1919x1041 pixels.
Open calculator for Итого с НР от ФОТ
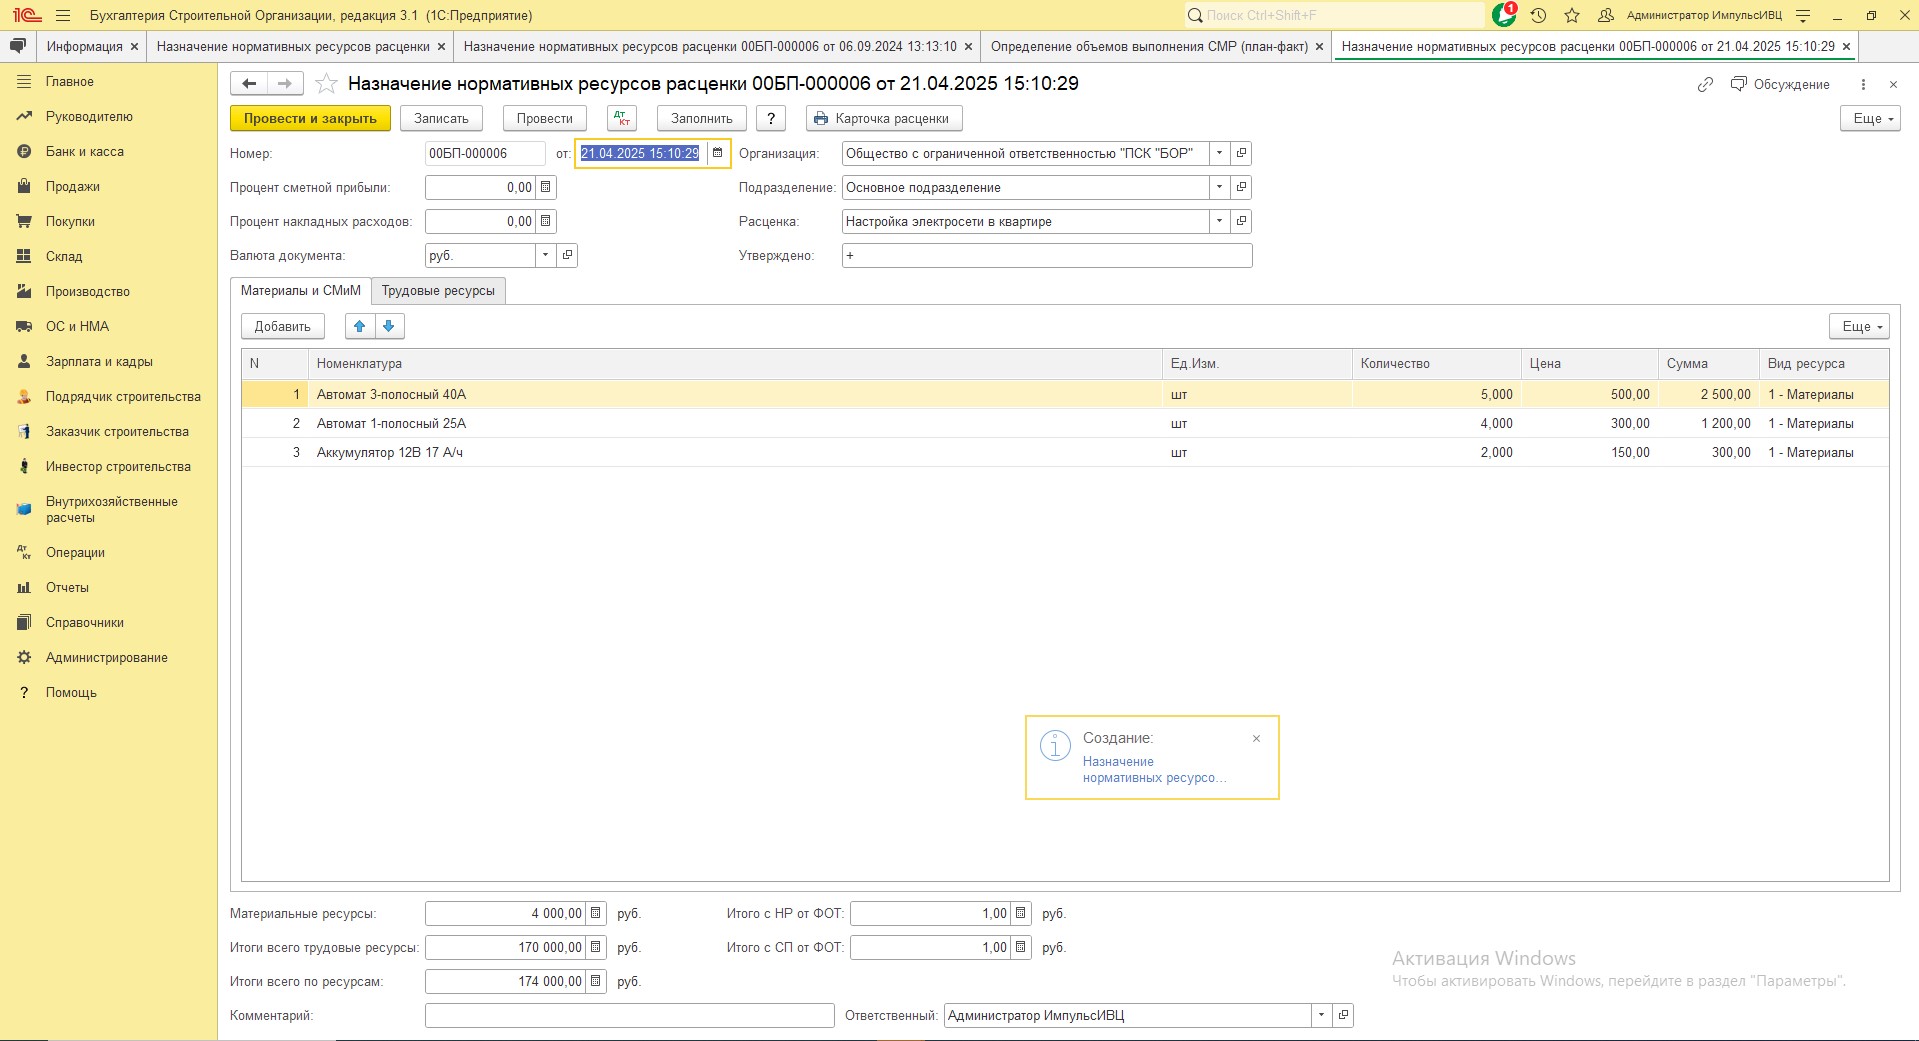[1021, 913]
